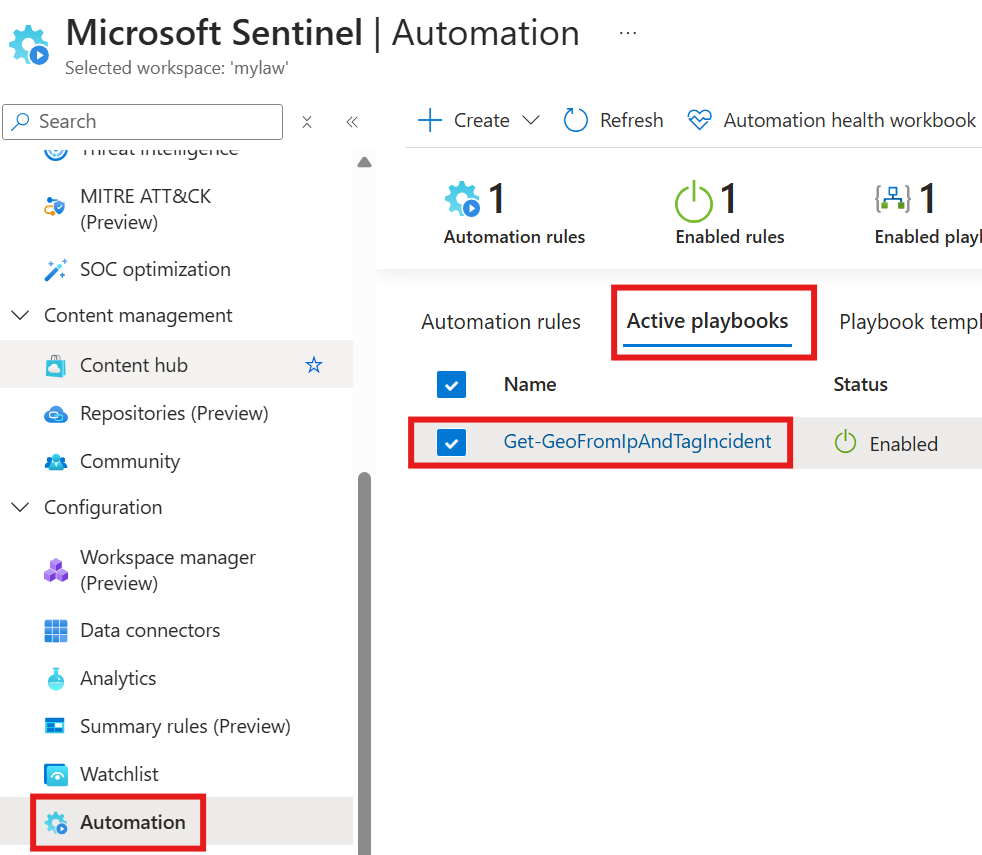Open Summary rules (Preview) in sidebar
Viewport: 982px width, 855px height.
coord(185,726)
